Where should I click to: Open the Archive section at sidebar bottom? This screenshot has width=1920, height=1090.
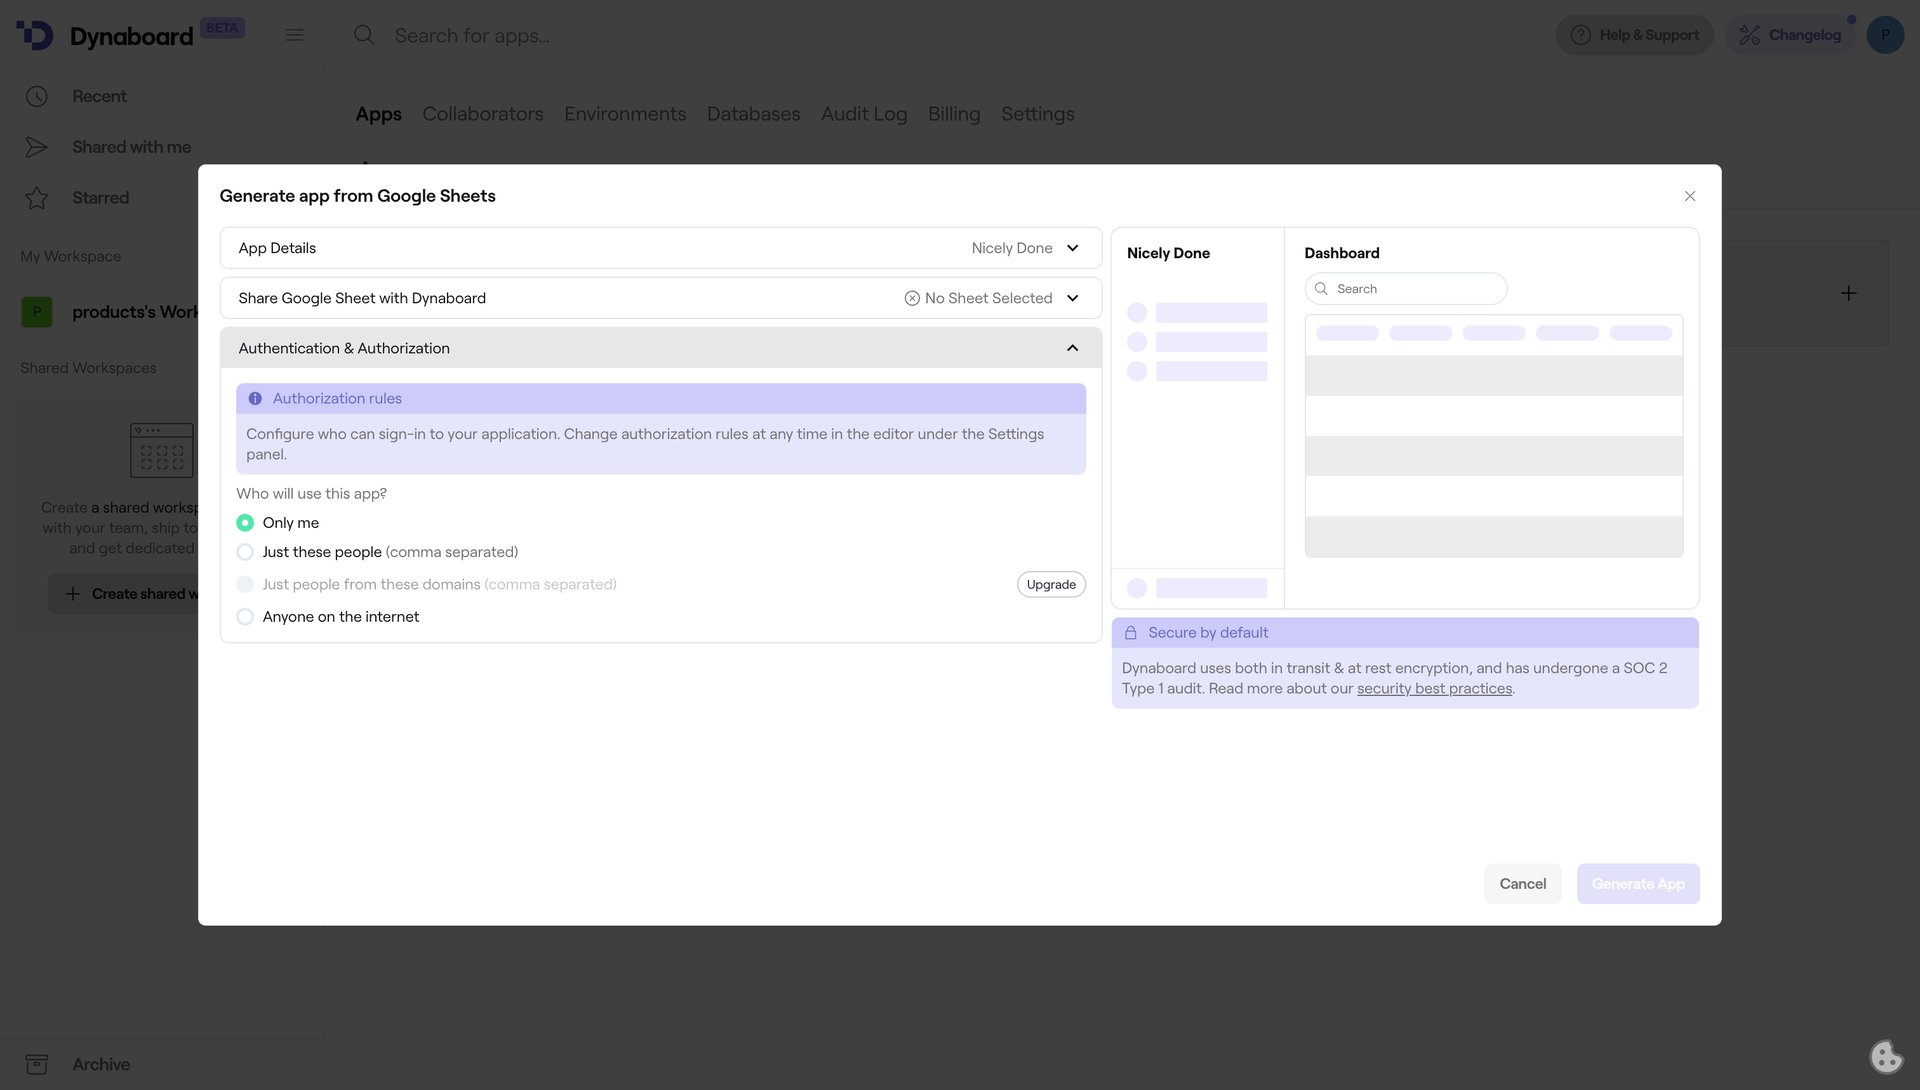click(100, 1064)
